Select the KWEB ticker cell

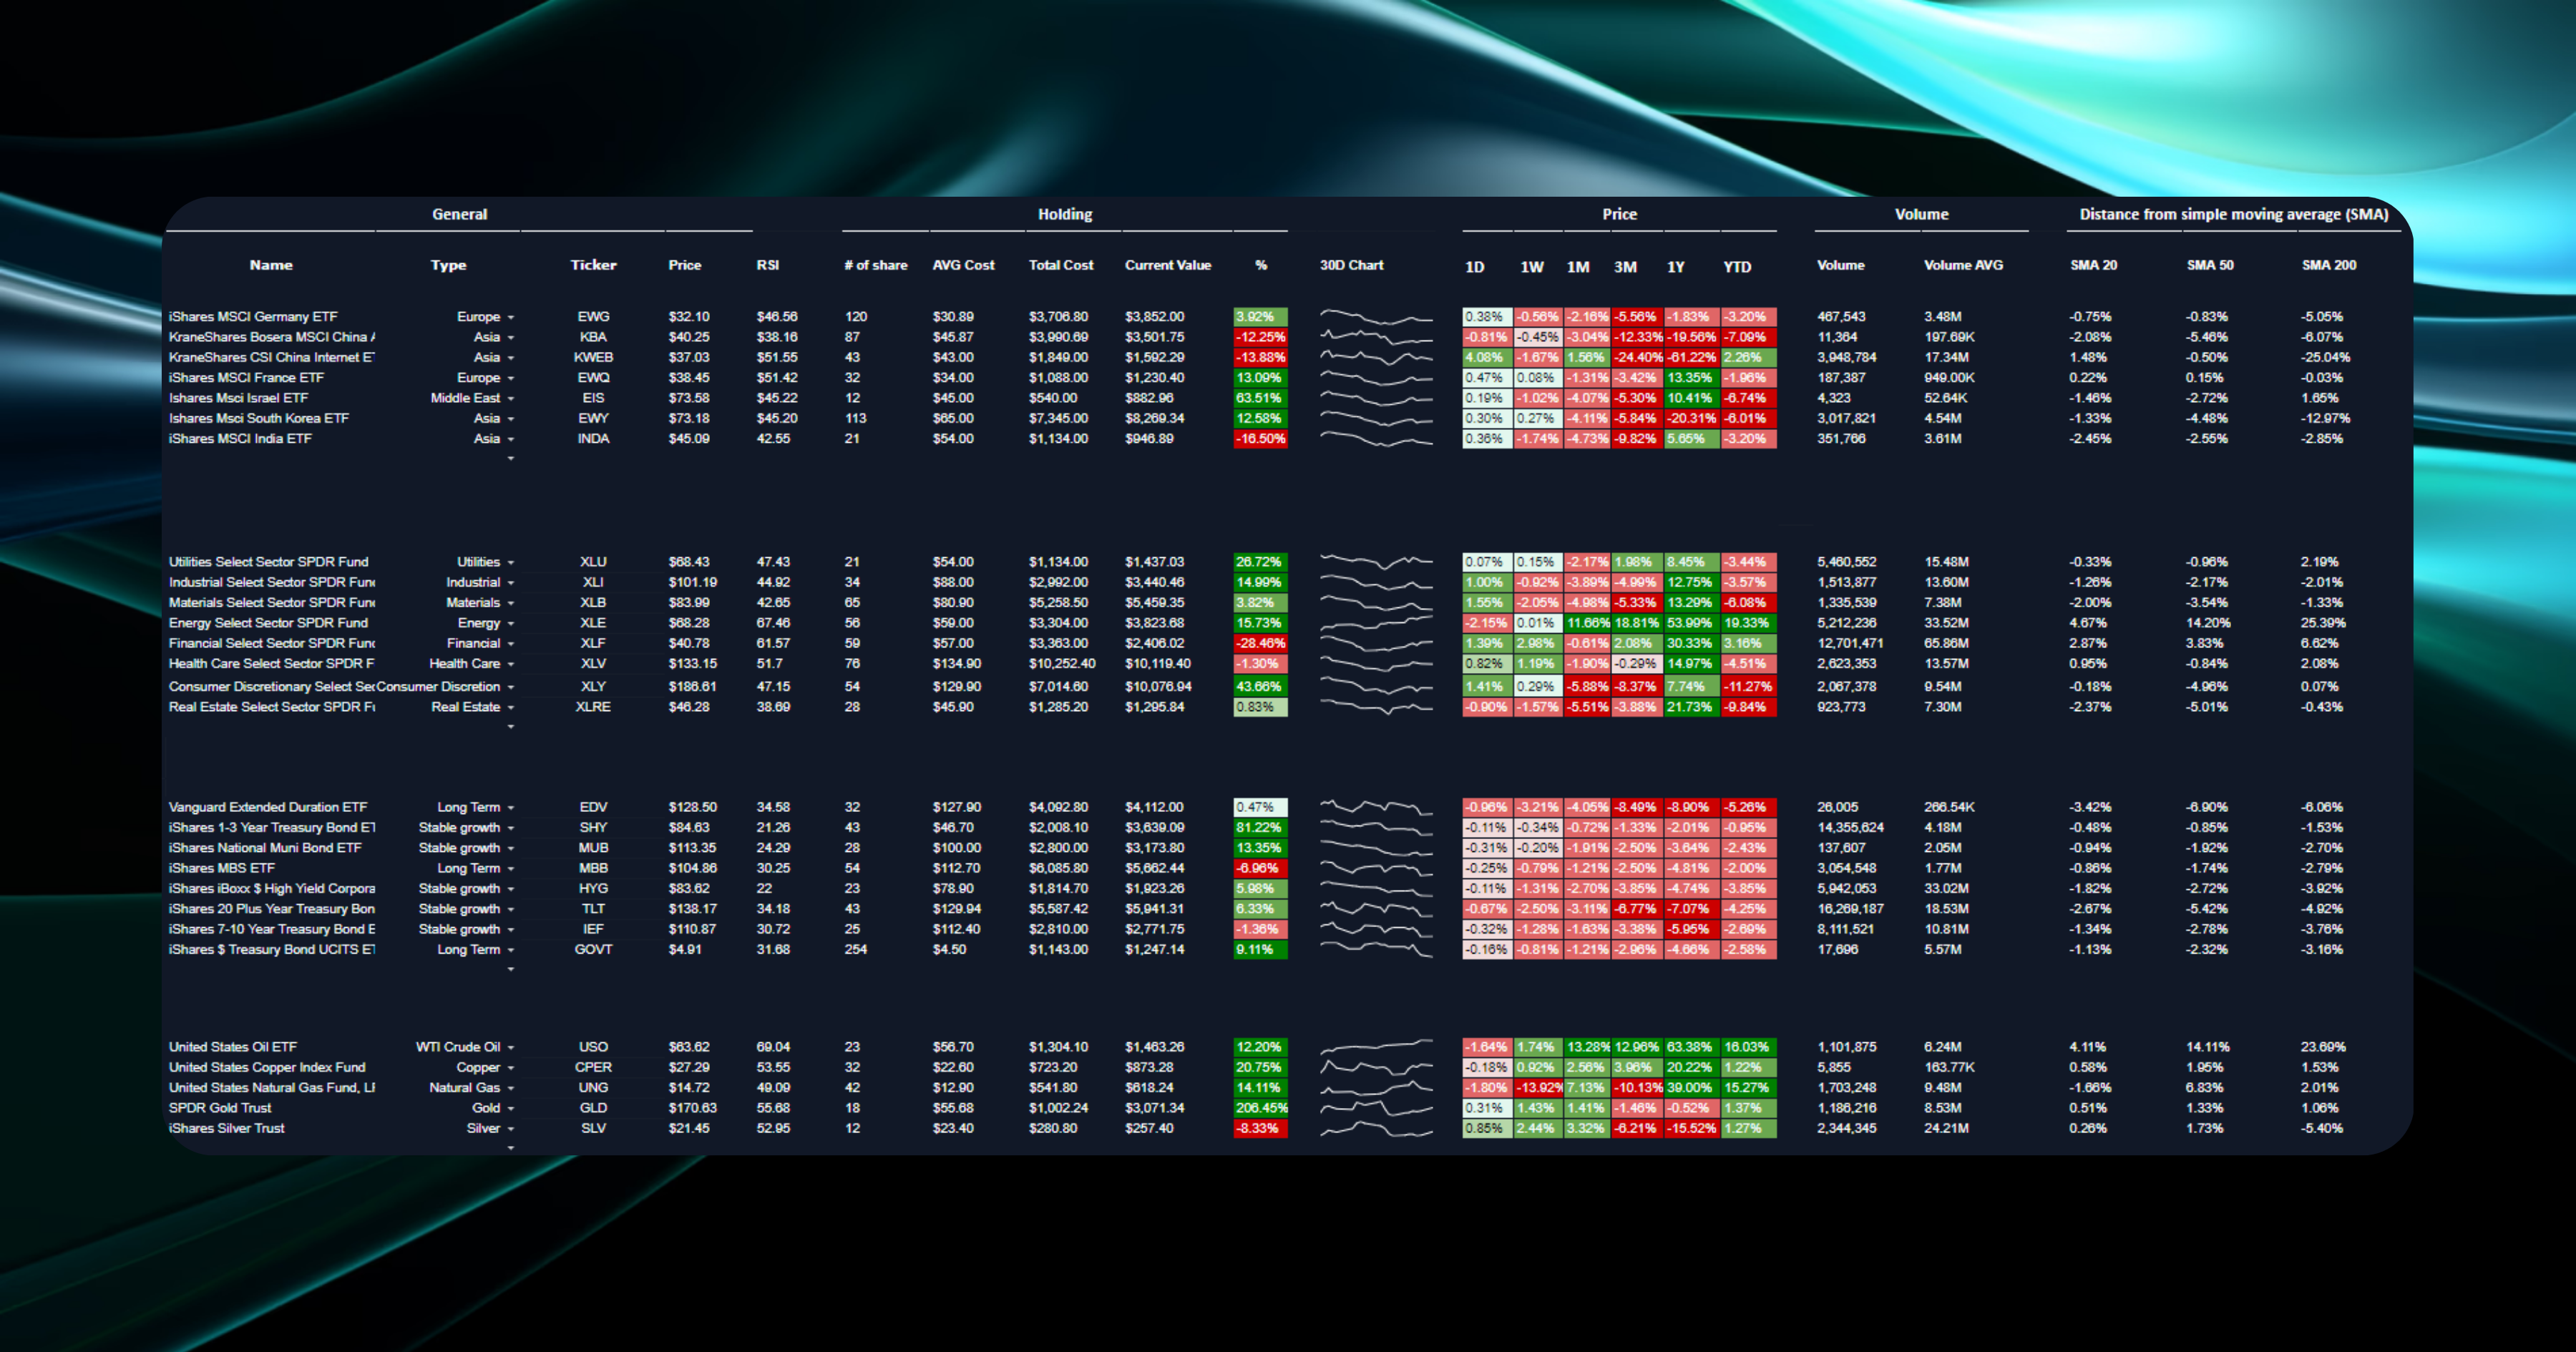click(x=593, y=357)
